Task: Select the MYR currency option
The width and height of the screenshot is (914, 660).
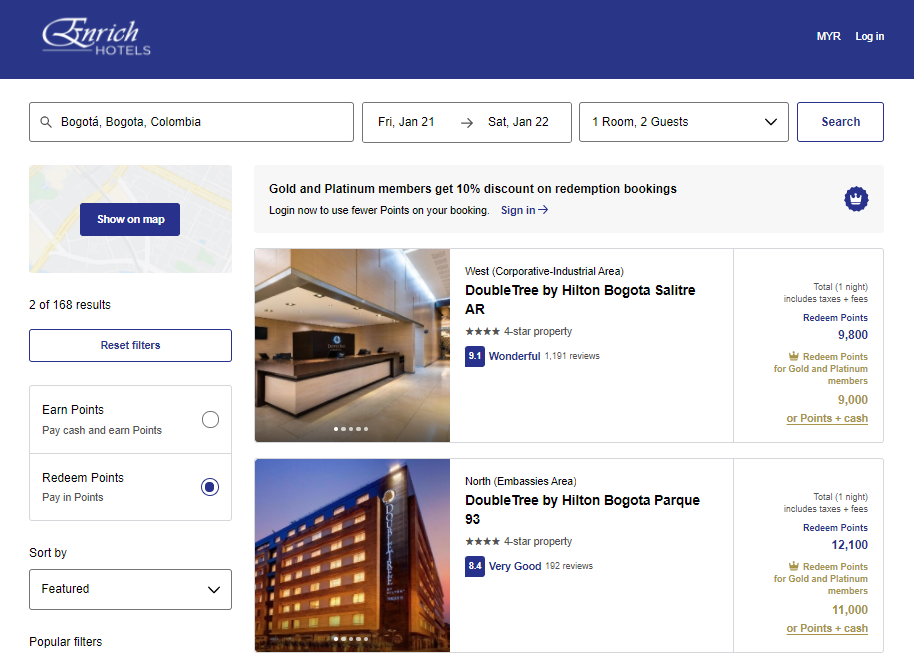Action: click(x=828, y=36)
